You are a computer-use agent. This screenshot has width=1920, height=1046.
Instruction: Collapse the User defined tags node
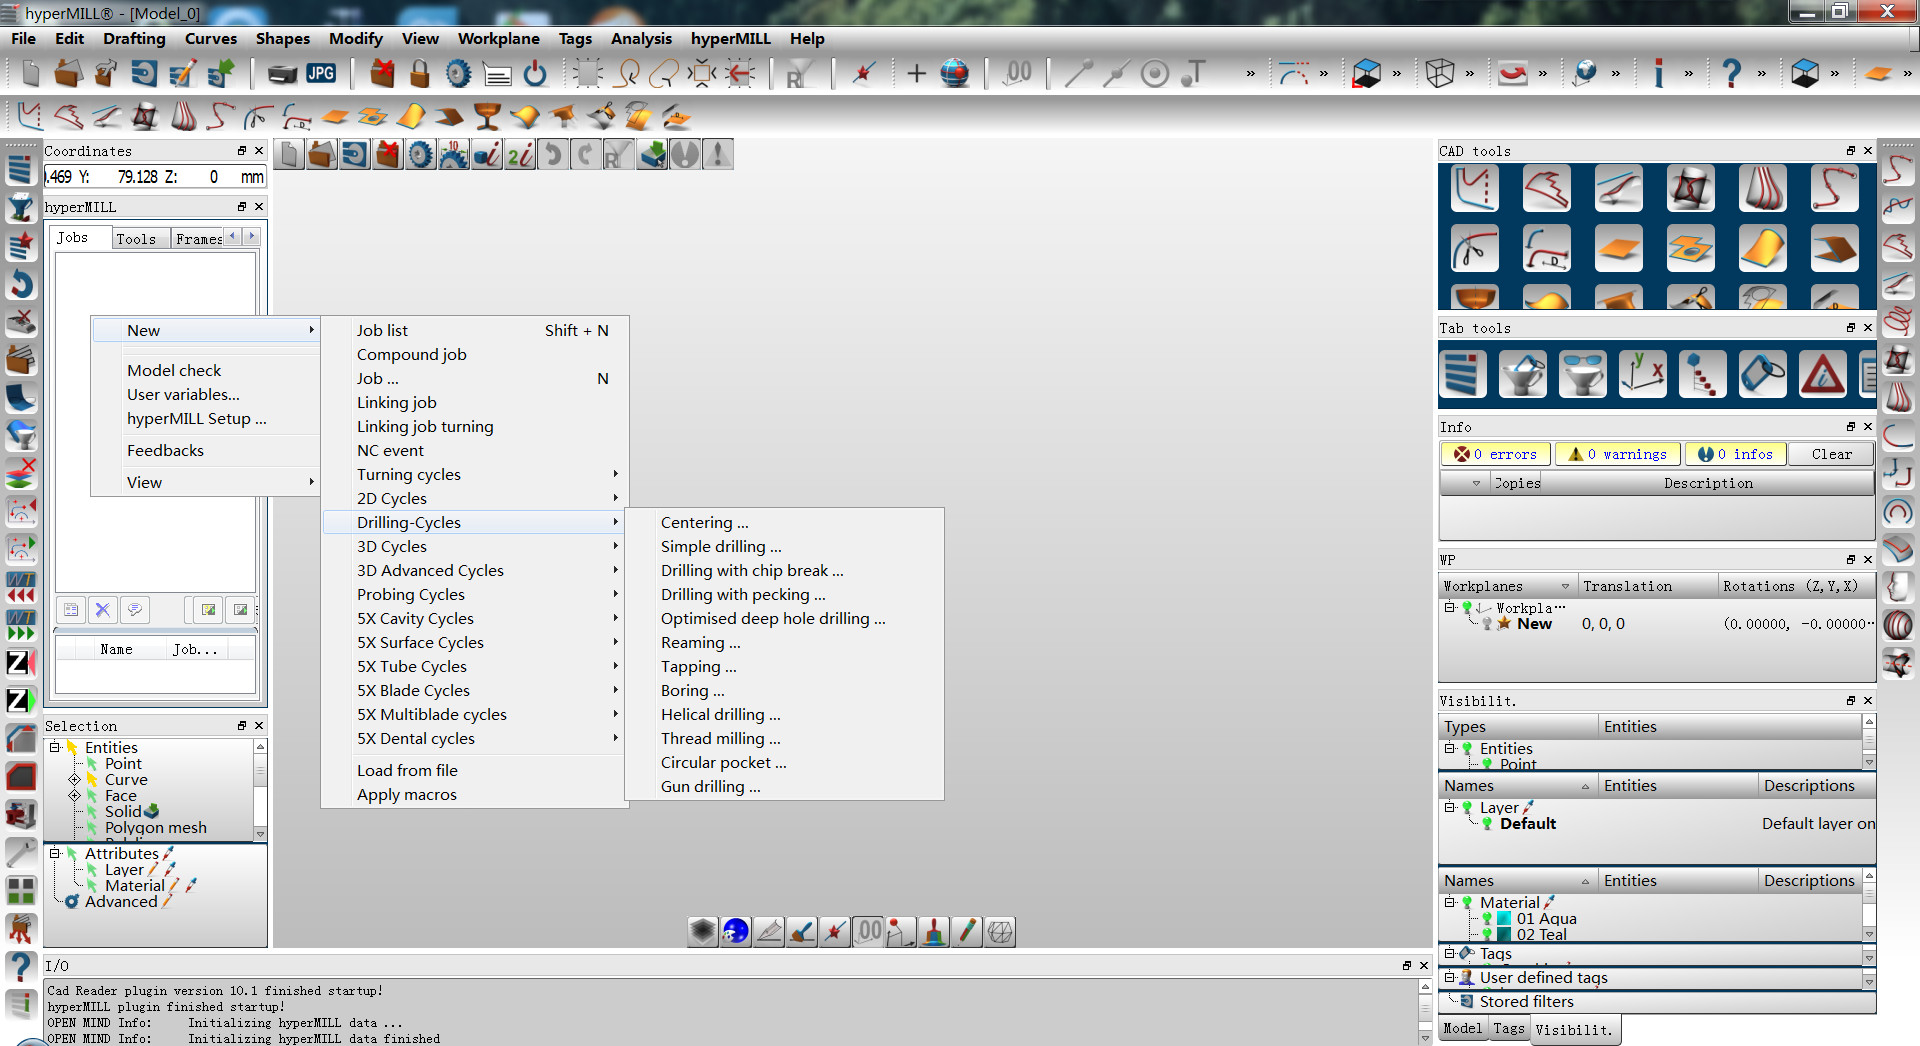pos(1449,977)
